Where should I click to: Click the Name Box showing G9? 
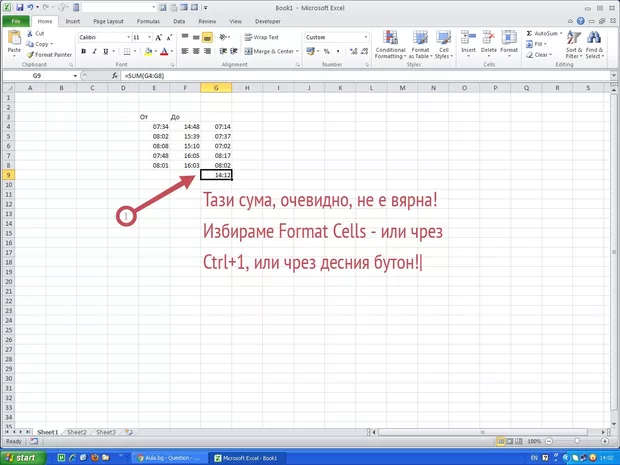[37, 76]
